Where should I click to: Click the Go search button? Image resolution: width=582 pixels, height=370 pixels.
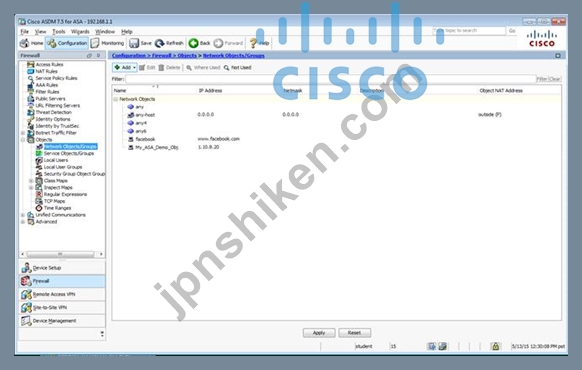click(x=512, y=30)
